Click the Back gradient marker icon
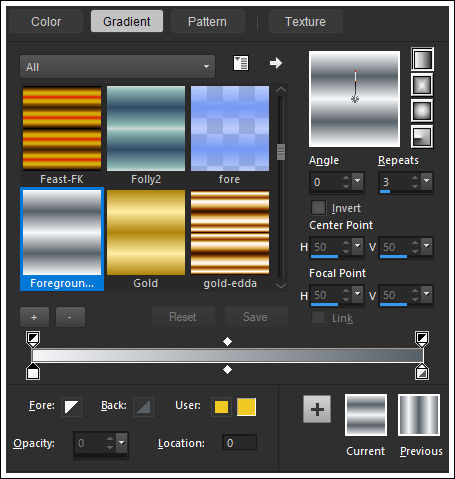This screenshot has width=455, height=479. coord(144,407)
